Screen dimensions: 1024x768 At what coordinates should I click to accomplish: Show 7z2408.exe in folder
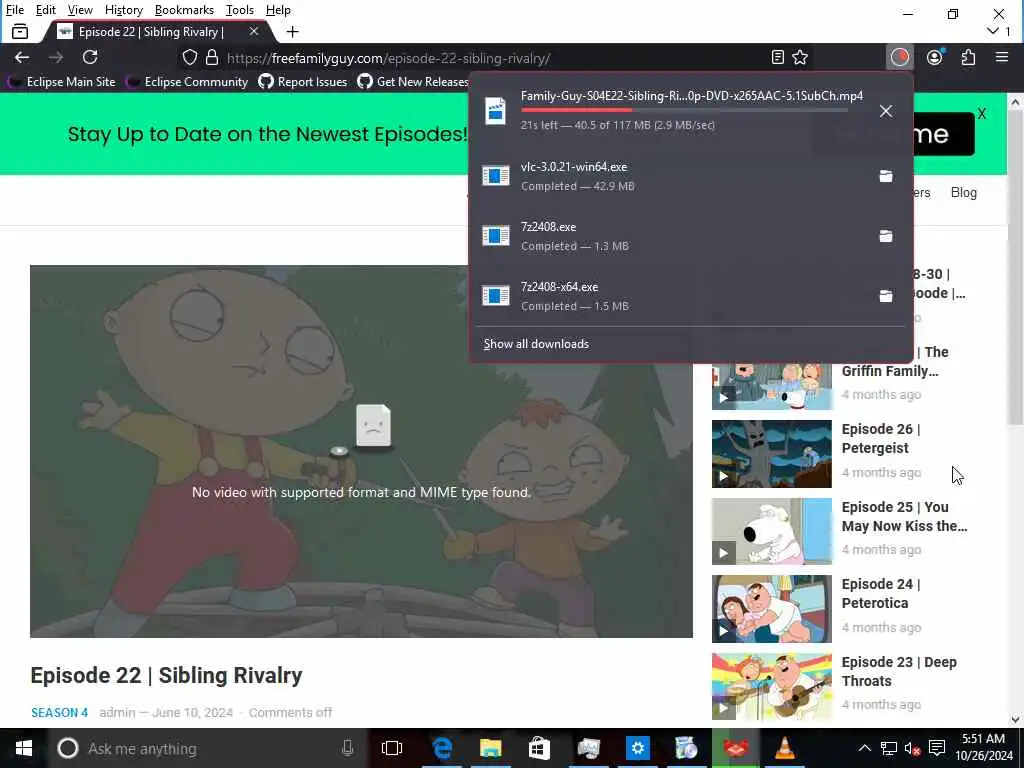tap(886, 236)
